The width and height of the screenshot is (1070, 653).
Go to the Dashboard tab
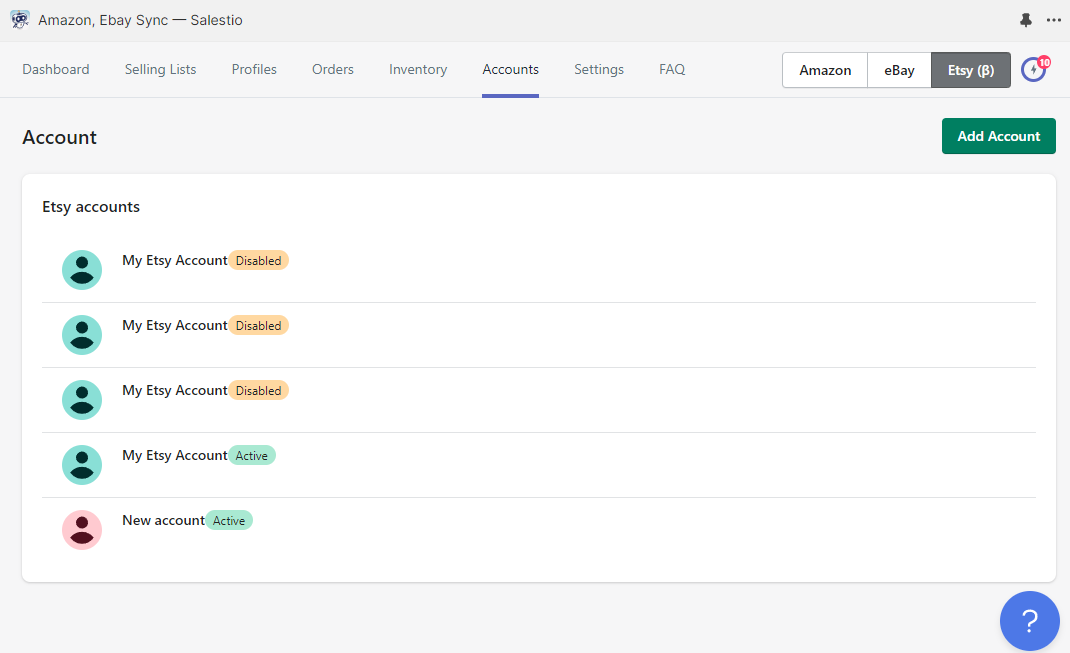(56, 70)
